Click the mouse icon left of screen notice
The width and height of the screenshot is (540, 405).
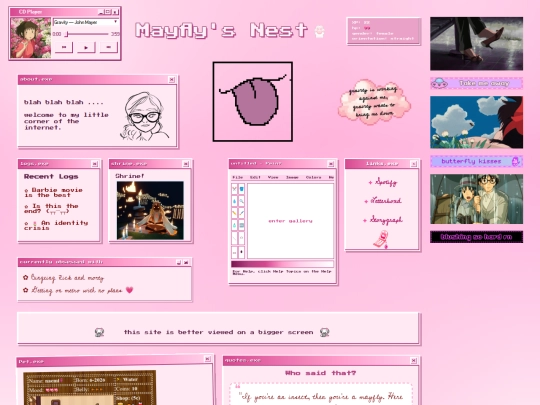coord(99,332)
